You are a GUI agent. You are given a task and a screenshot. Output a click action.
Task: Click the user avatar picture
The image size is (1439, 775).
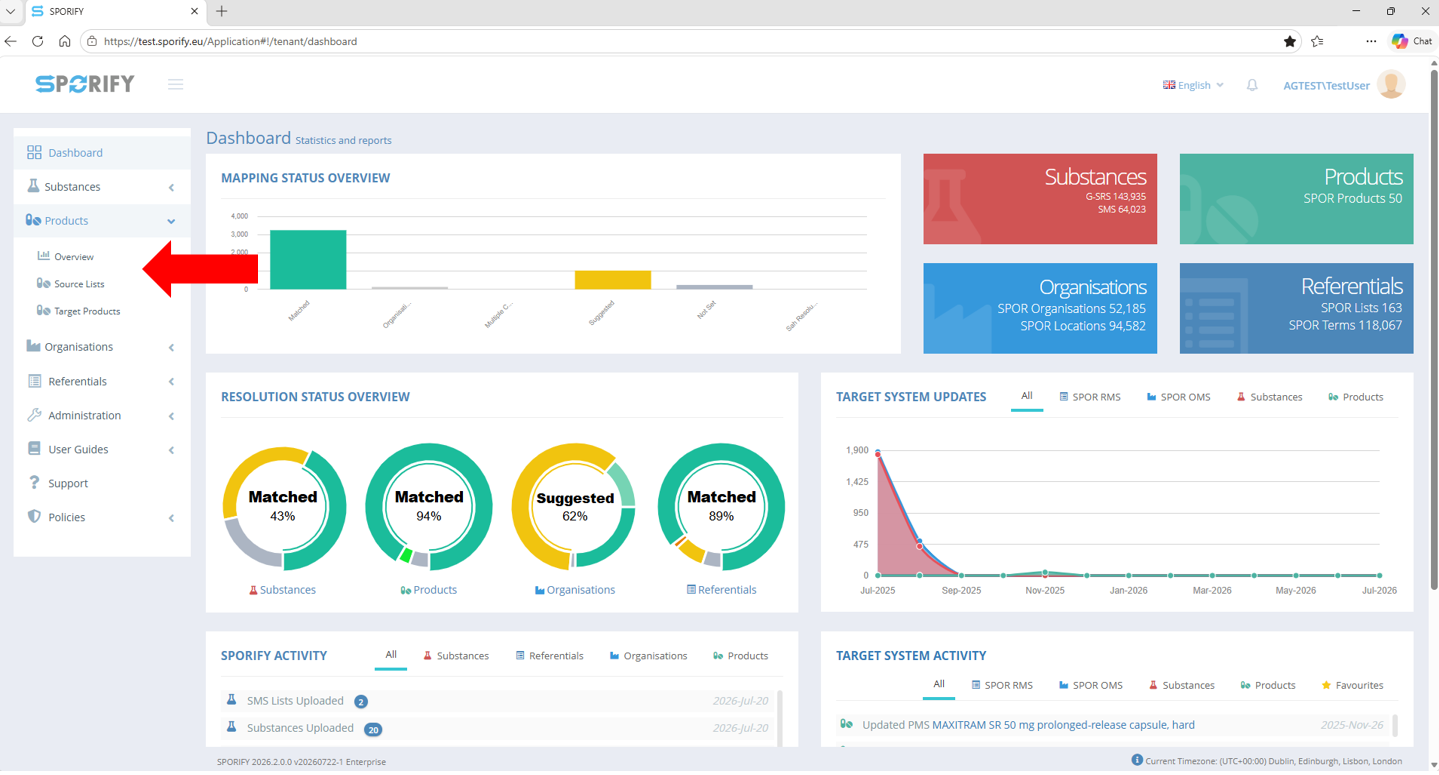click(1391, 85)
